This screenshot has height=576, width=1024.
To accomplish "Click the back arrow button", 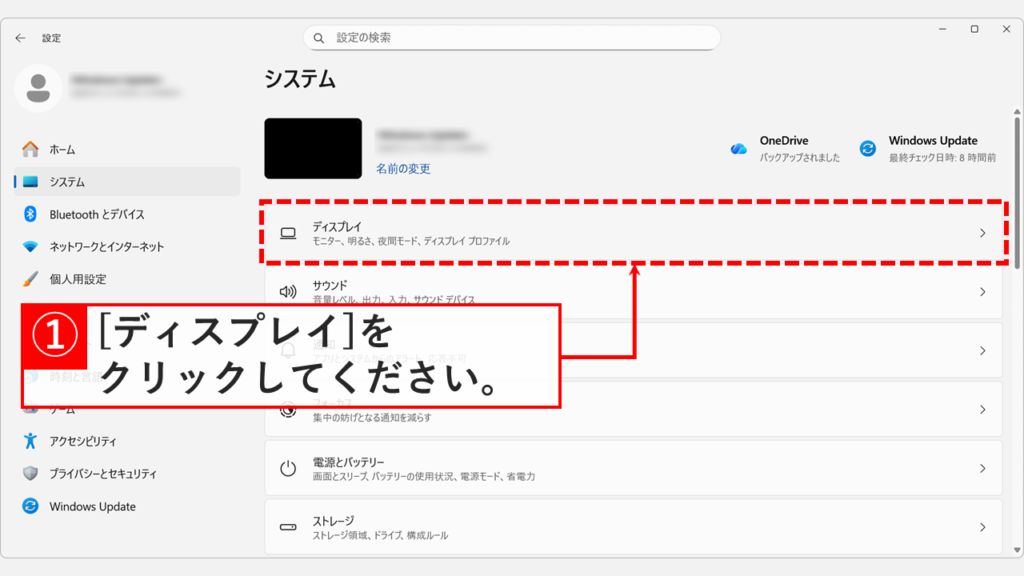I will (21, 38).
